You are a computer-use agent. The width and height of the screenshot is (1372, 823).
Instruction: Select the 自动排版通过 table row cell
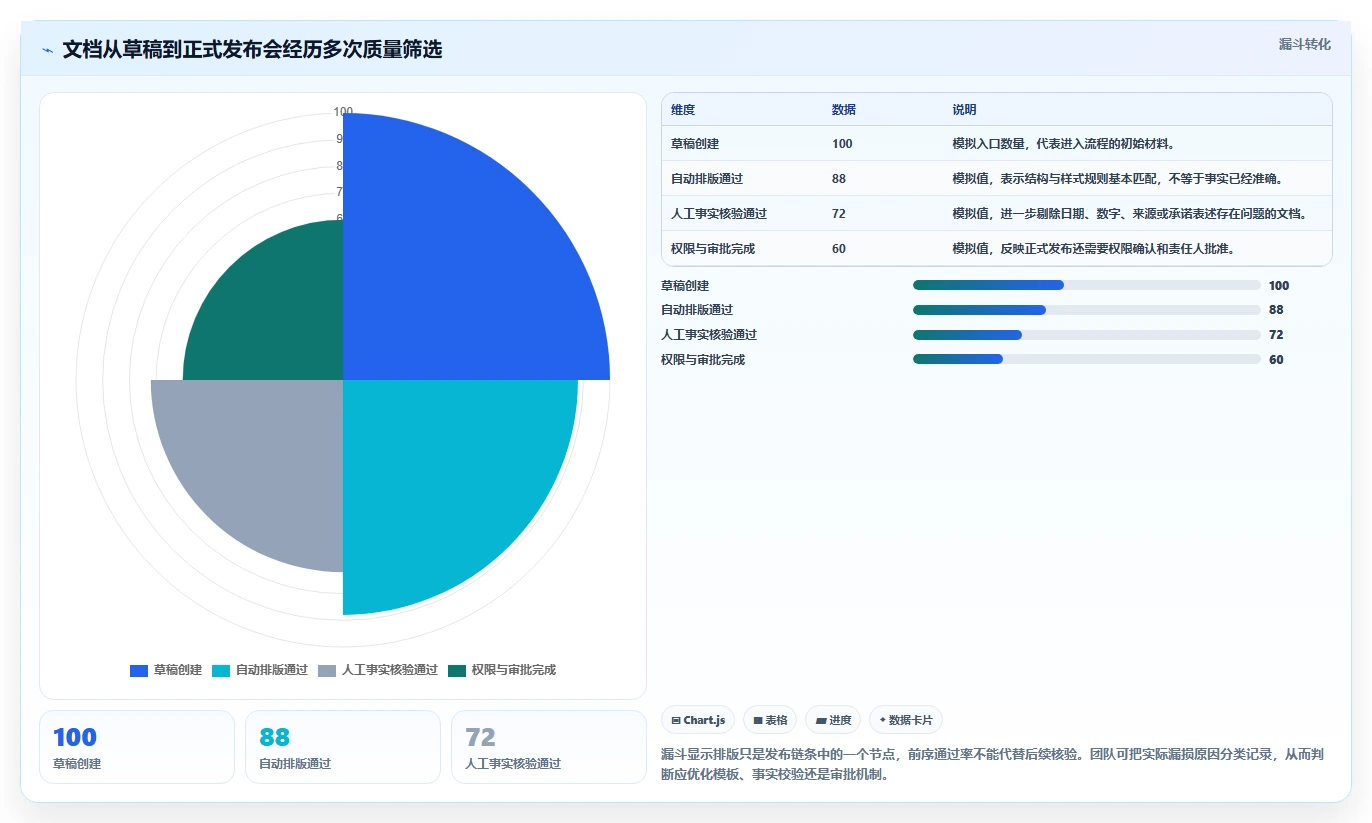point(707,179)
